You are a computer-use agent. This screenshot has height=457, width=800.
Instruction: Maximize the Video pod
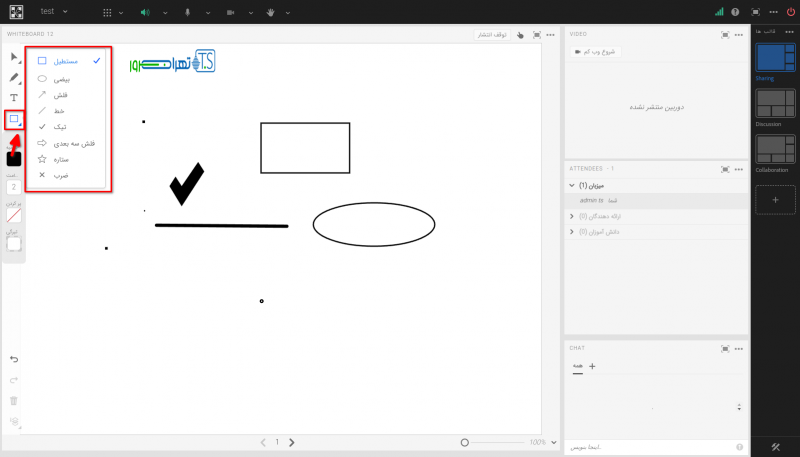pos(725,34)
